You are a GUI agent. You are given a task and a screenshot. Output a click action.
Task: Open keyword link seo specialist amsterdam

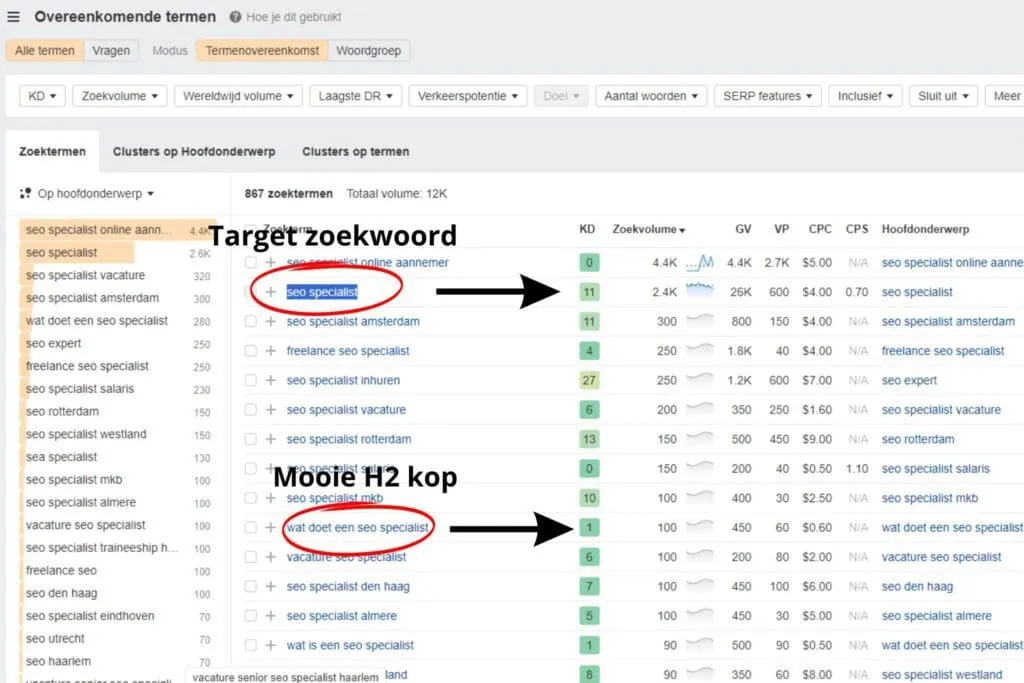353,321
